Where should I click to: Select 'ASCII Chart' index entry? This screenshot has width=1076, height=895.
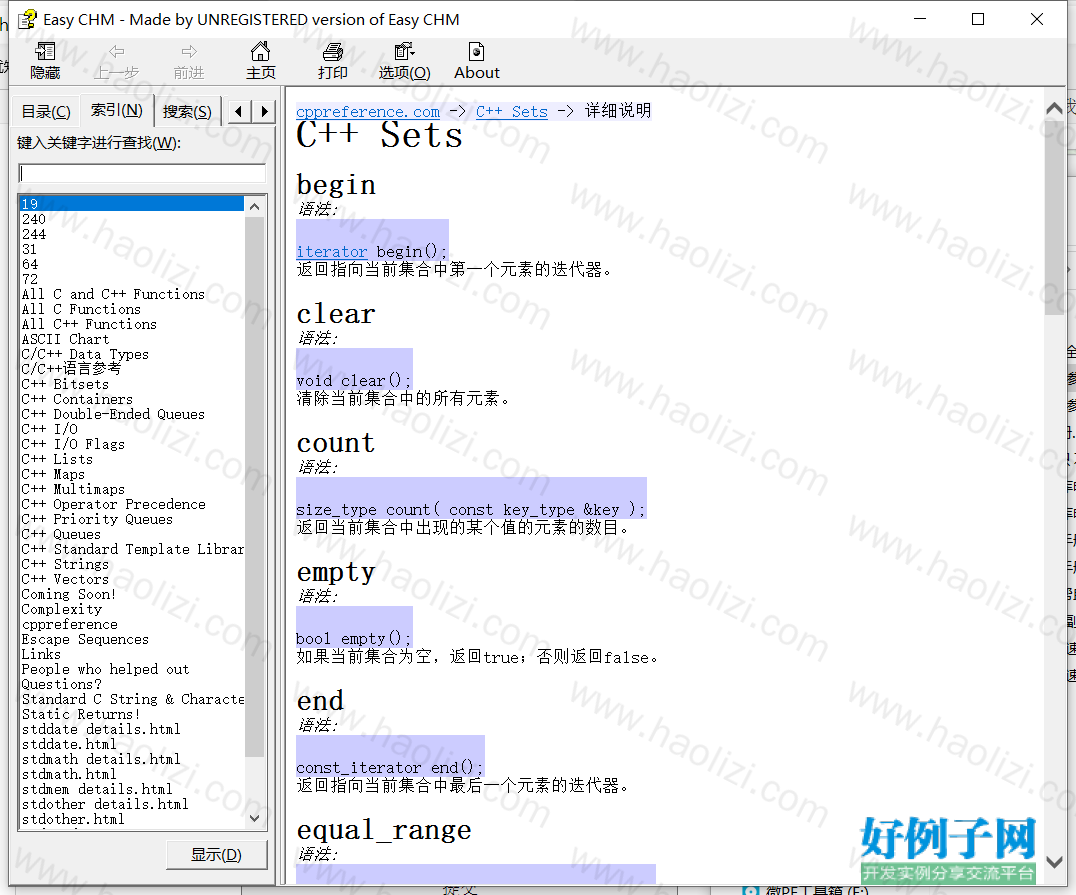(x=65, y=339)
